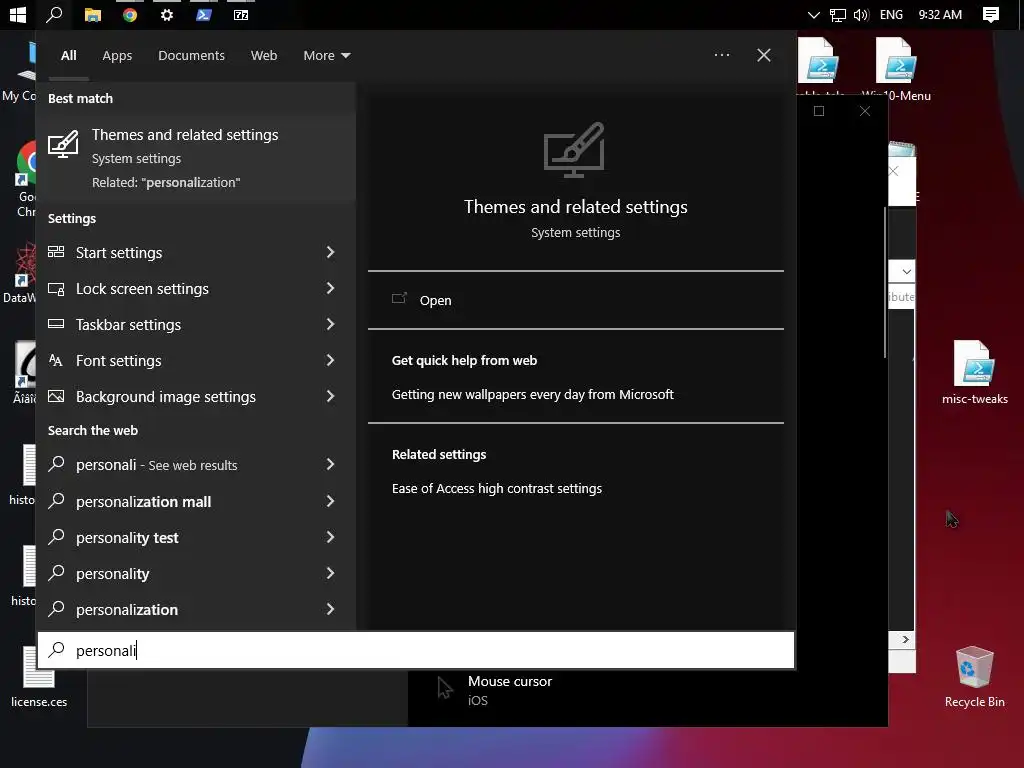Open File Explorer from the taskbar
Viewport: 1024px width, 768px height.
93,14
